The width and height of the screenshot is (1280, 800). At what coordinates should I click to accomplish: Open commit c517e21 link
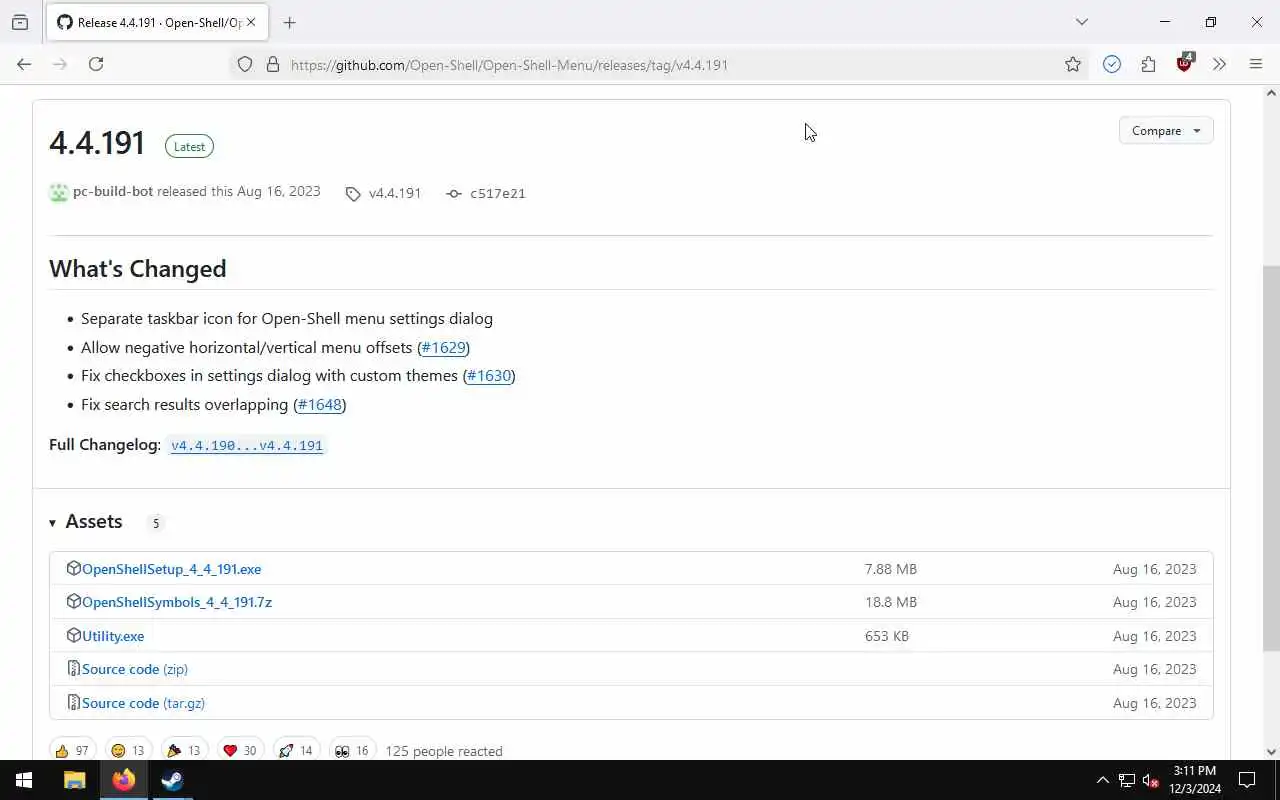tap(497, 193)
